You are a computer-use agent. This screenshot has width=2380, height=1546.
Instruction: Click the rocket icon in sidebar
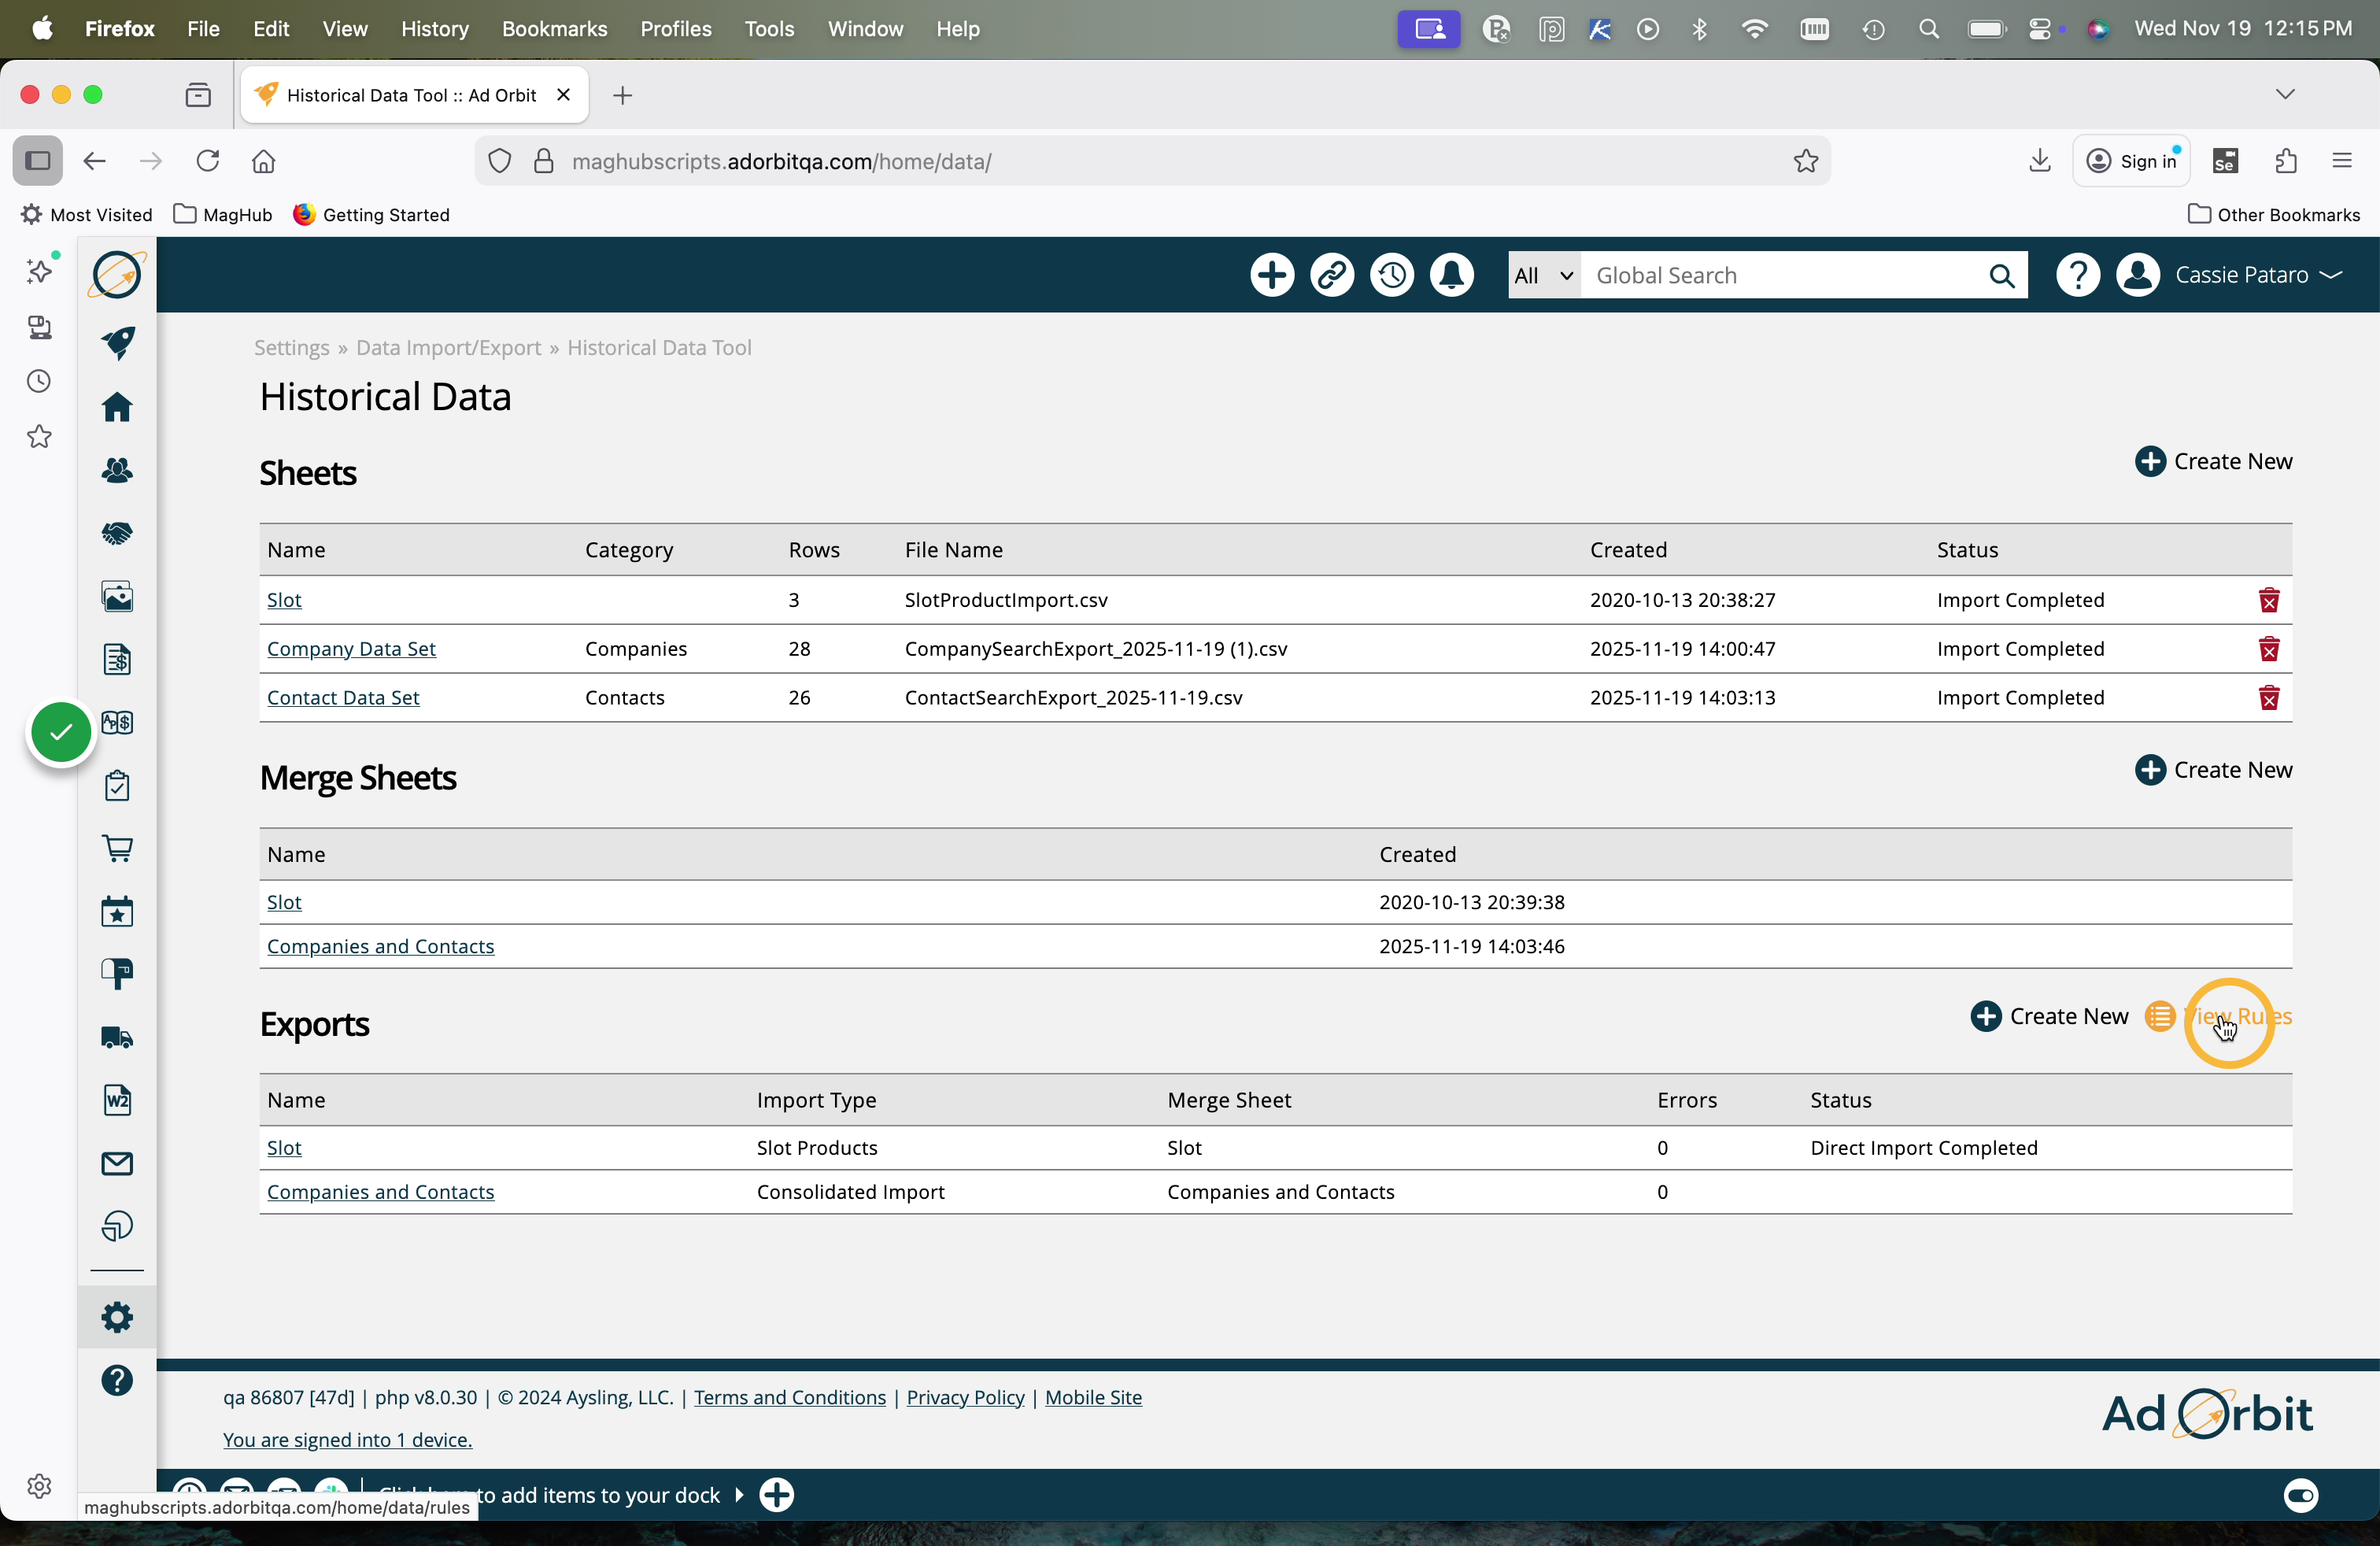(117, 342)
